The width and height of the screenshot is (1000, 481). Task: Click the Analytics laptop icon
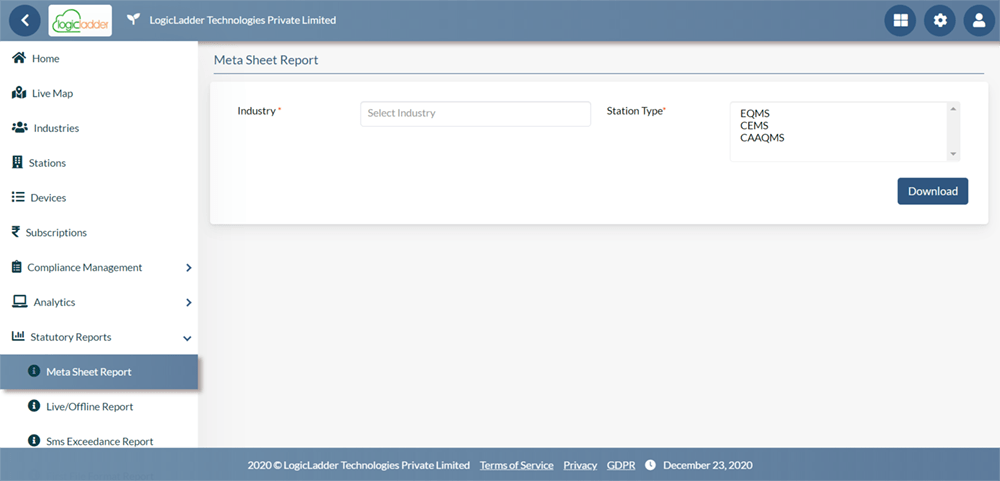[20, 302]
